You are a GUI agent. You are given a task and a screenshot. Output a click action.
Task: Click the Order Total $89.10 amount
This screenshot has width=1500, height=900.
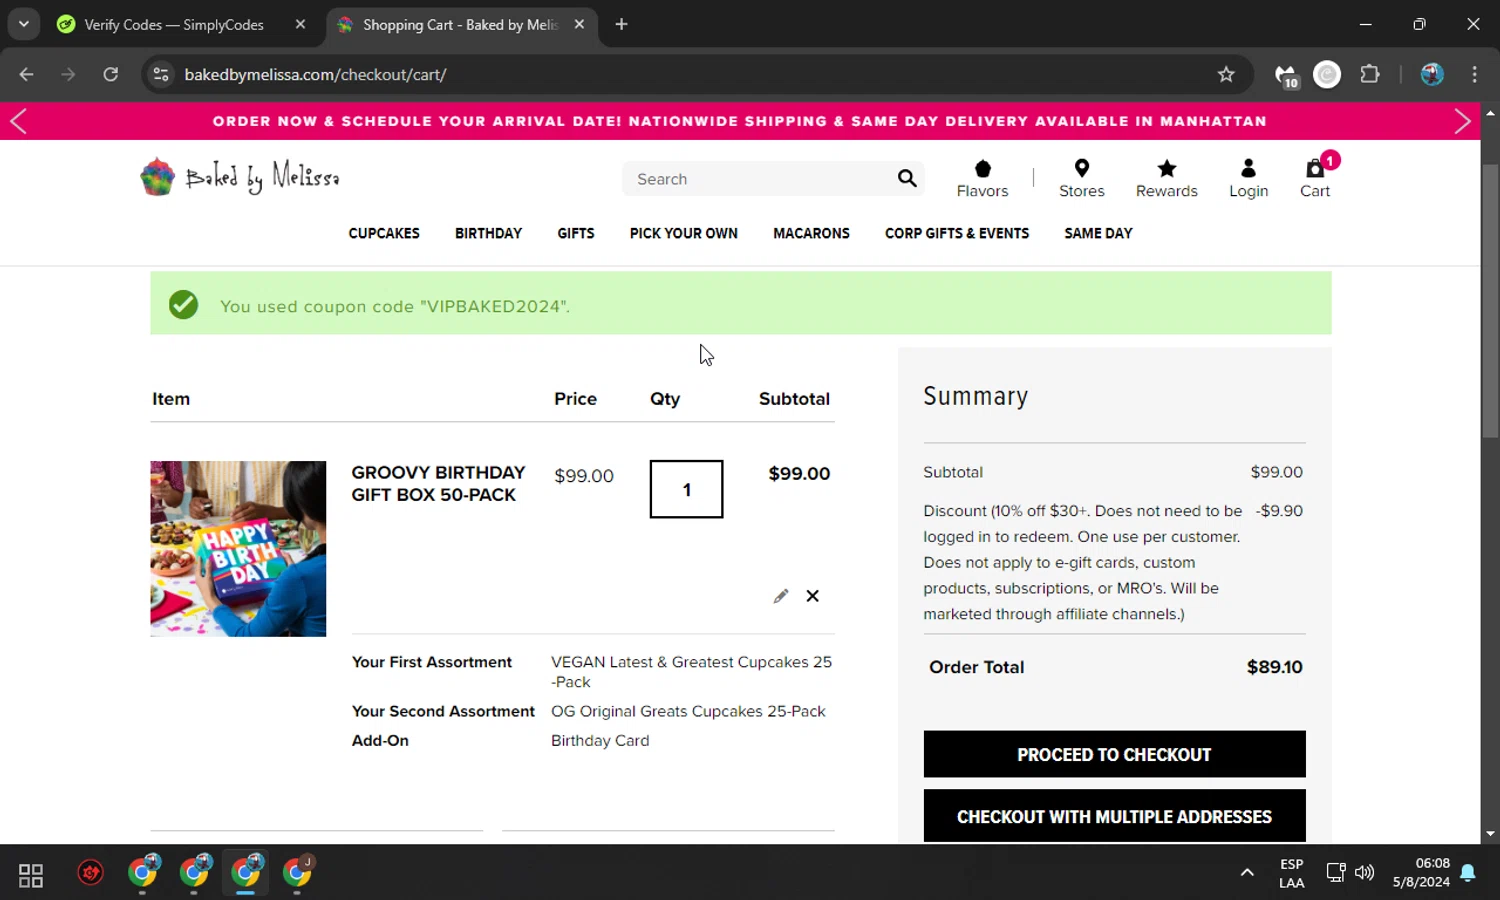pyautogui.click(x=1274, y=667)
